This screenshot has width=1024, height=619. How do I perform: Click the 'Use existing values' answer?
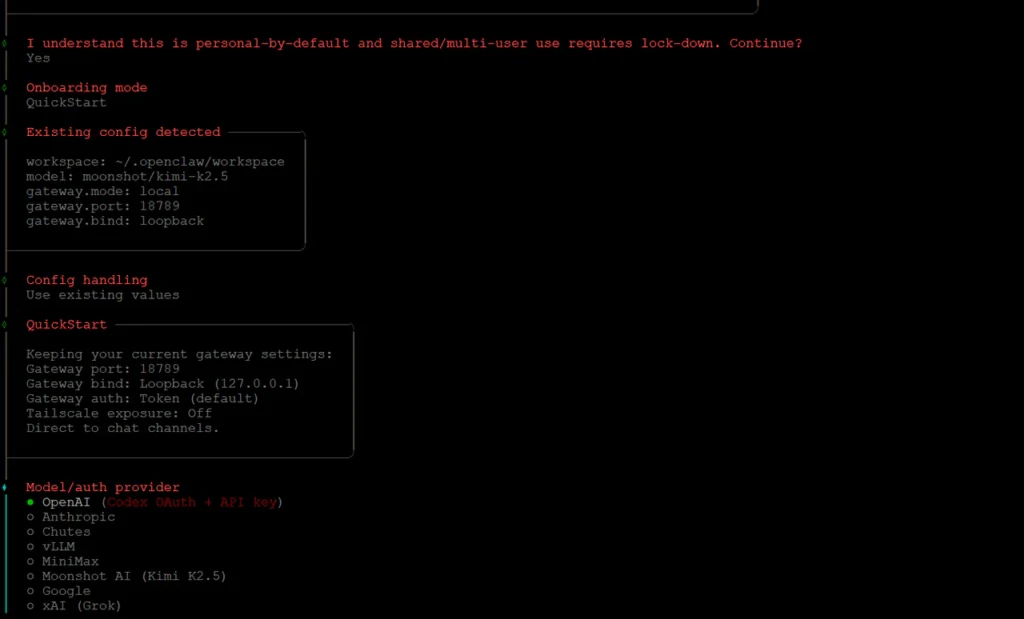103,295
